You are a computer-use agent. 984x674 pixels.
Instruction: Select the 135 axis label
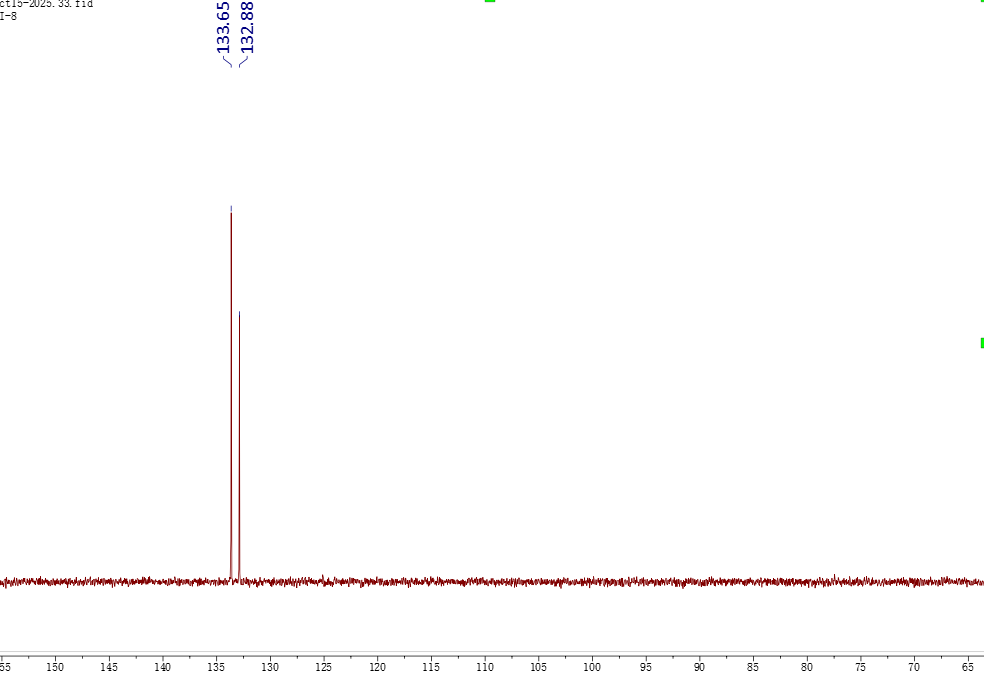coord(217,666)
